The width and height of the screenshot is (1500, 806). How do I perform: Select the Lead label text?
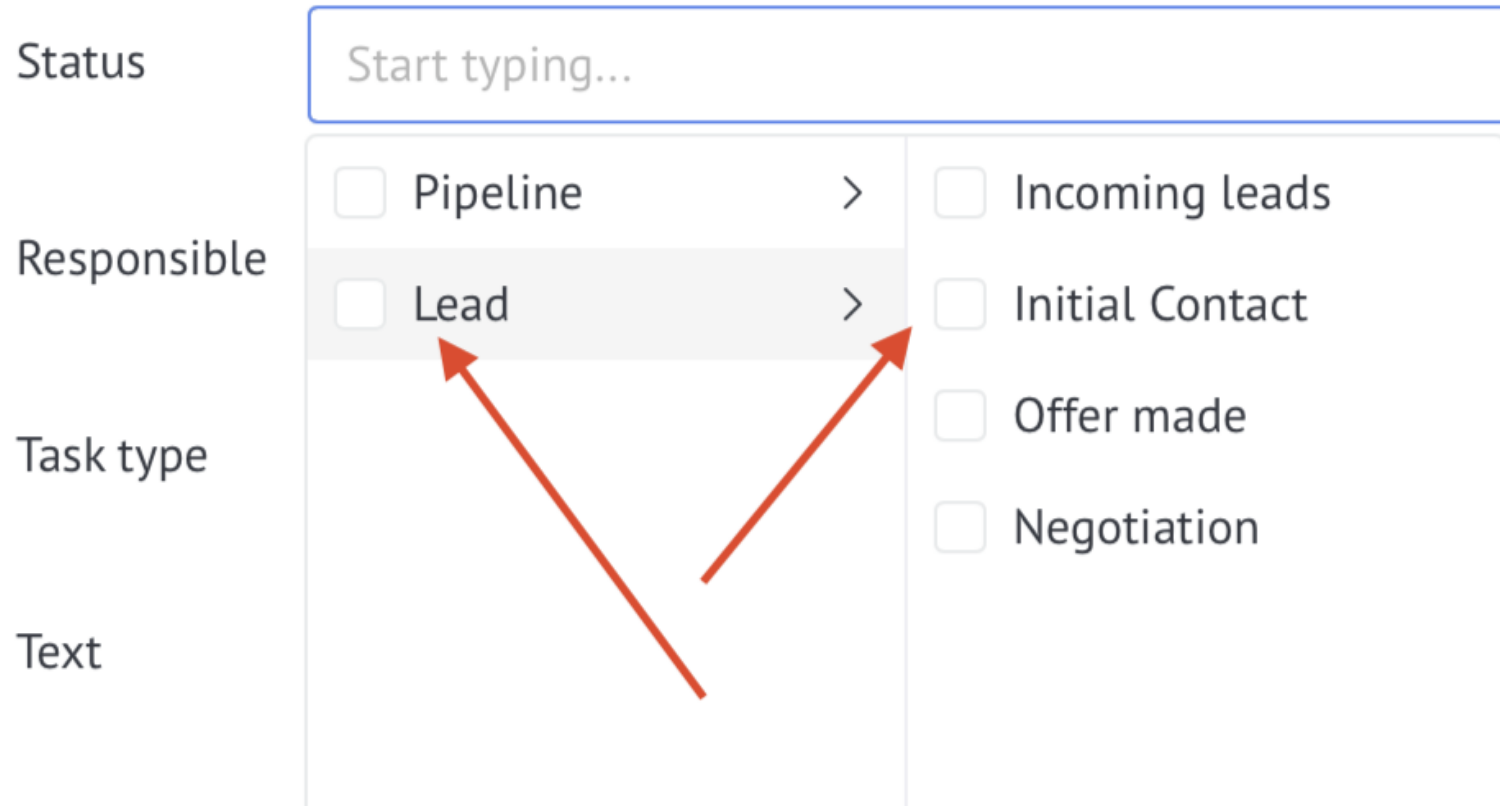click(x=462, y=304)
